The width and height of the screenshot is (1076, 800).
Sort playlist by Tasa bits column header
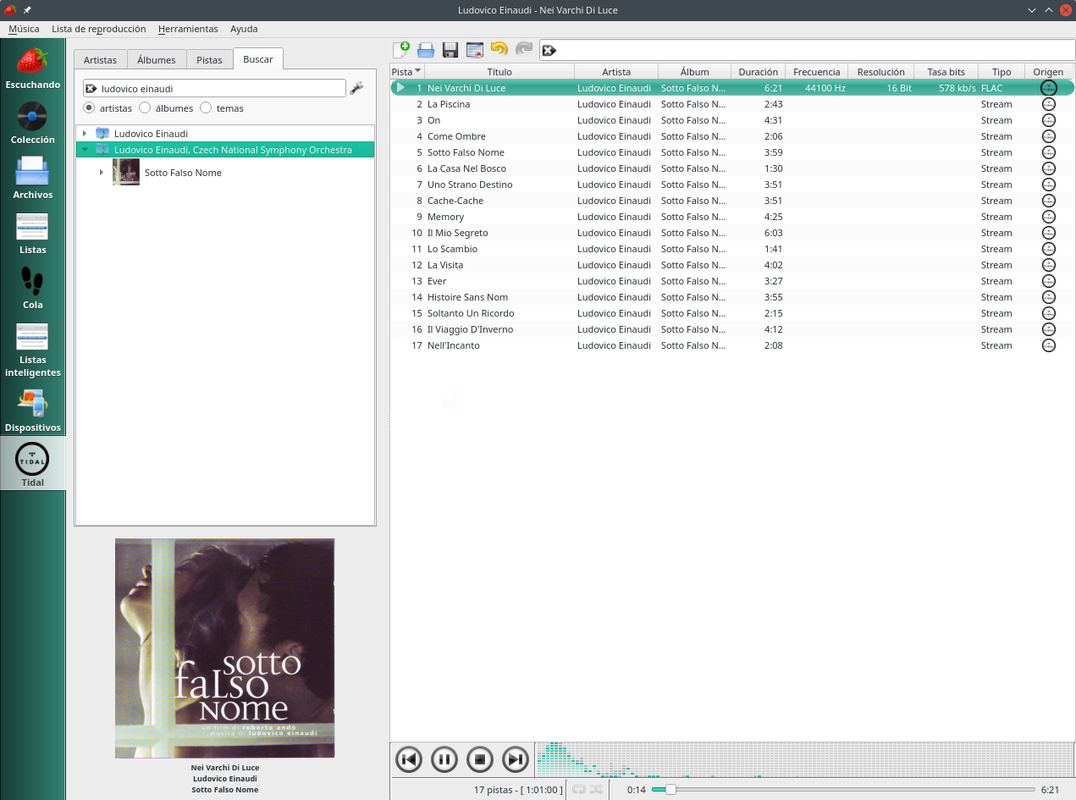click(946, 71)
